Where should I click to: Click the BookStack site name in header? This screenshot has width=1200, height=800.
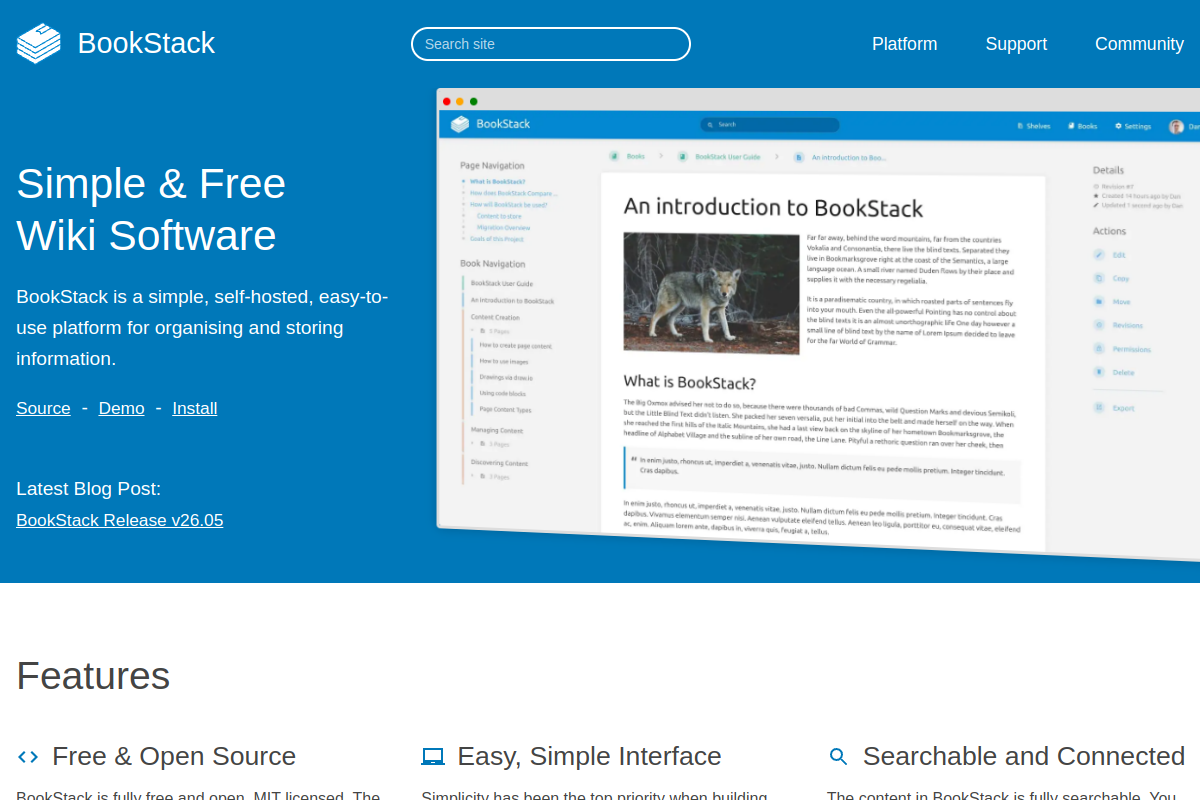pos(146,43)
